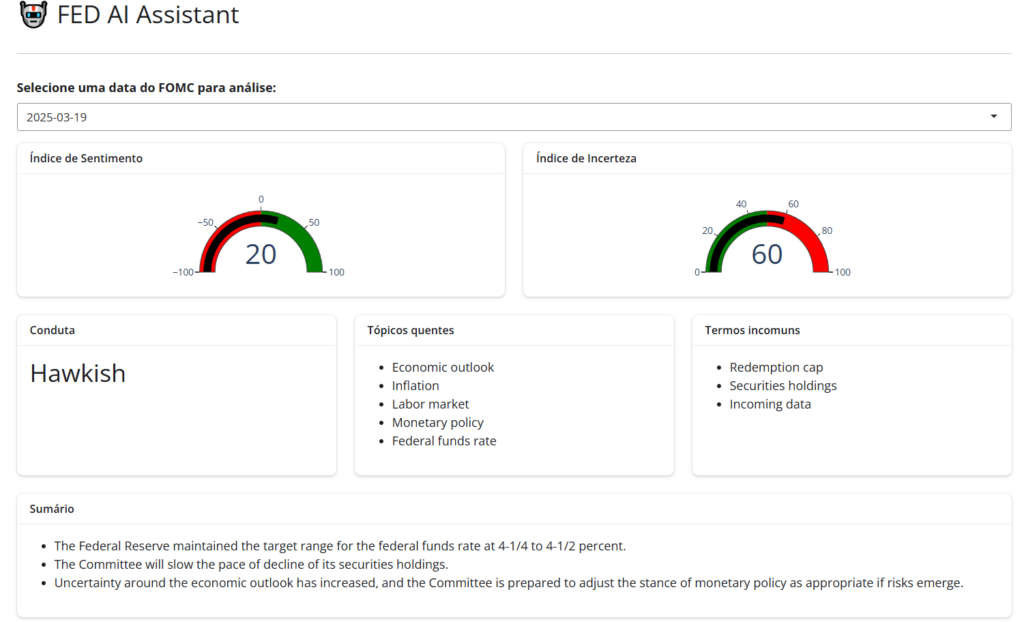Click 'Labor market' topic

[x=430, y=404]
